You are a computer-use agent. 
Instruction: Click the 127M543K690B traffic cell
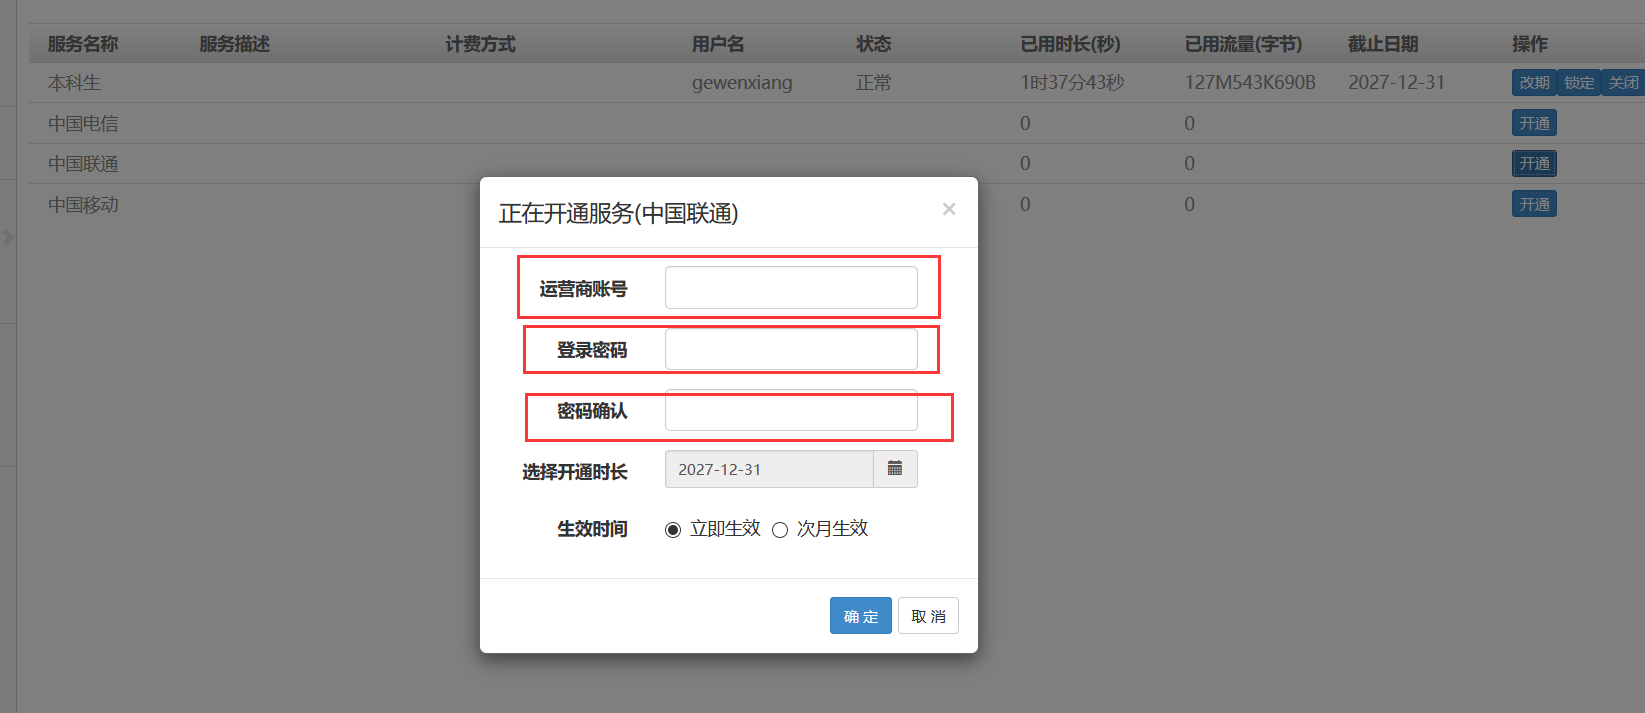pos(1250,83)
